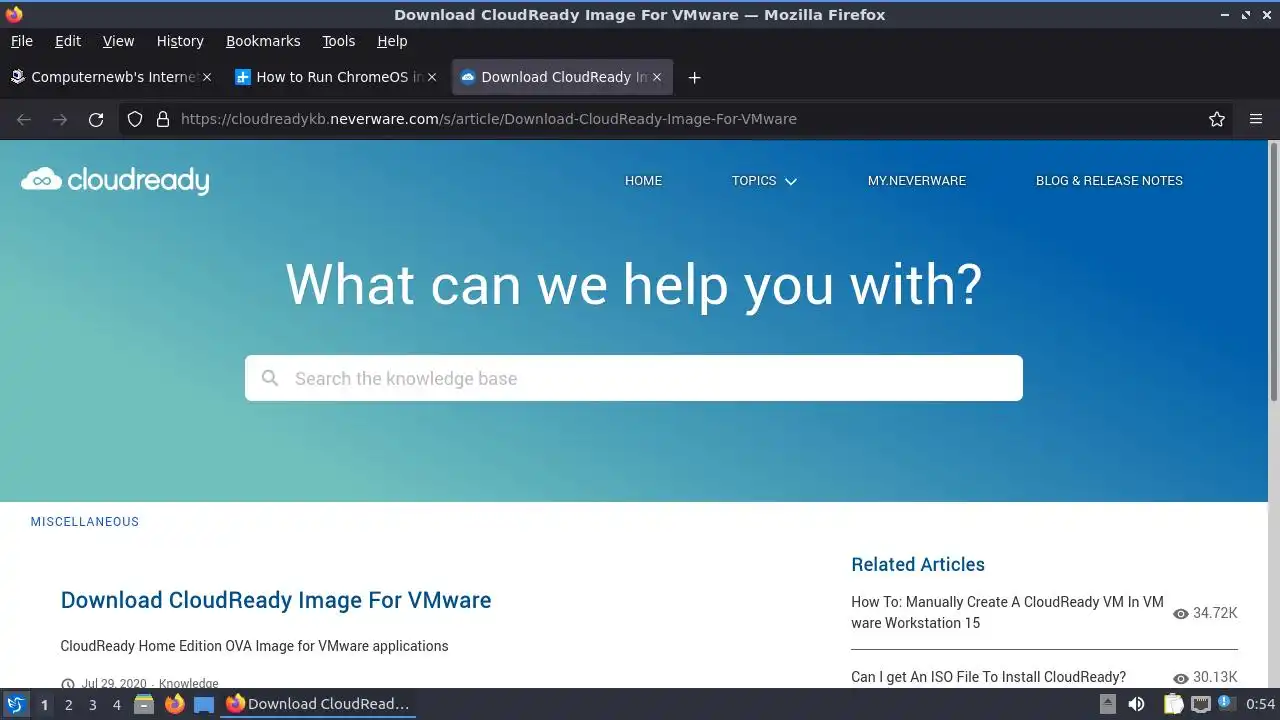The height and width of the screenshot is (720, 1280).
Task: Close the Download CloudReady tab
Action: (657, 77)
